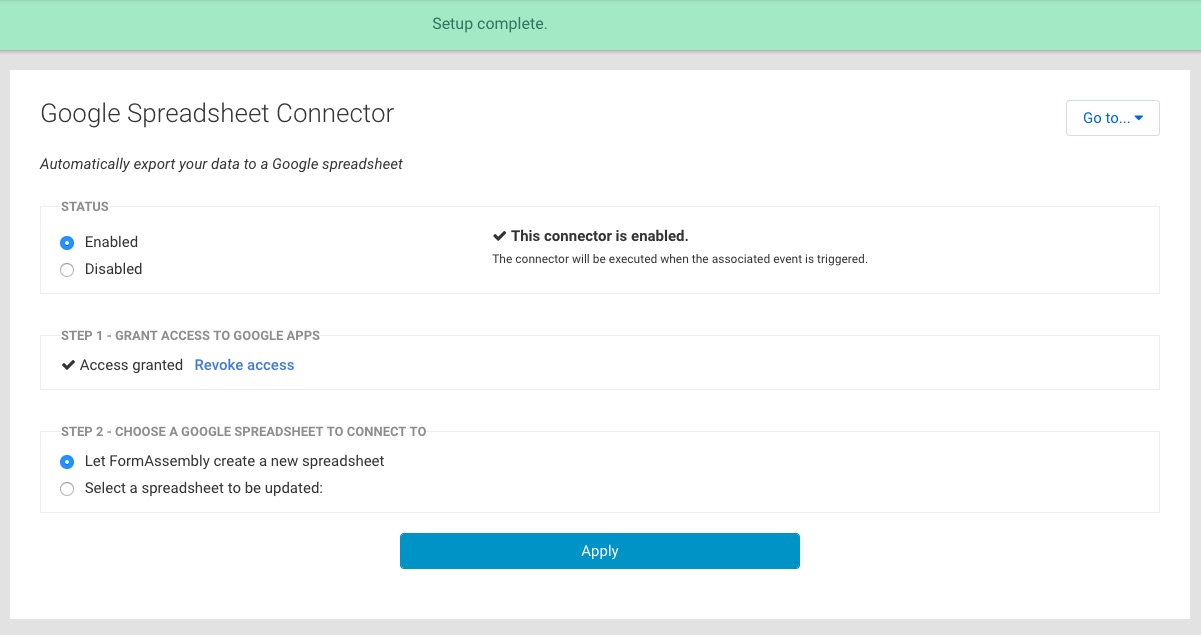Open the Go to... dropdown
1201x635 pixels.
coord(1113,118)
